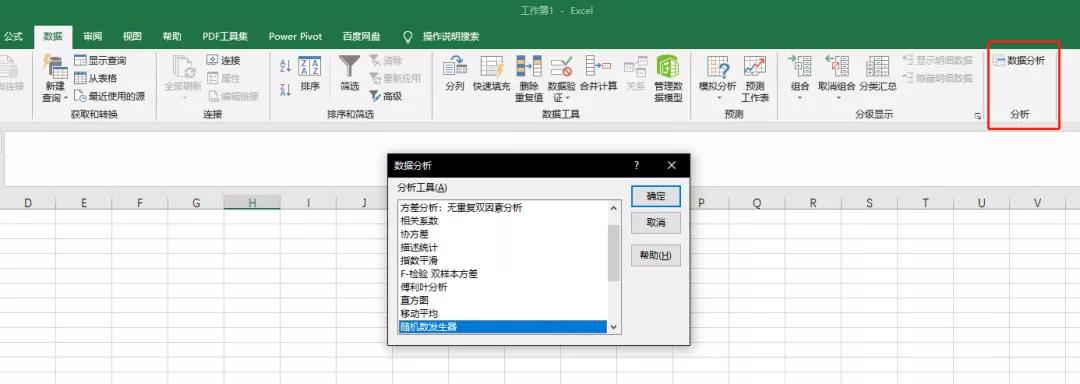Select F-检验 双样本方差 in the list
1080x384 pixels.
pos(503,273)
